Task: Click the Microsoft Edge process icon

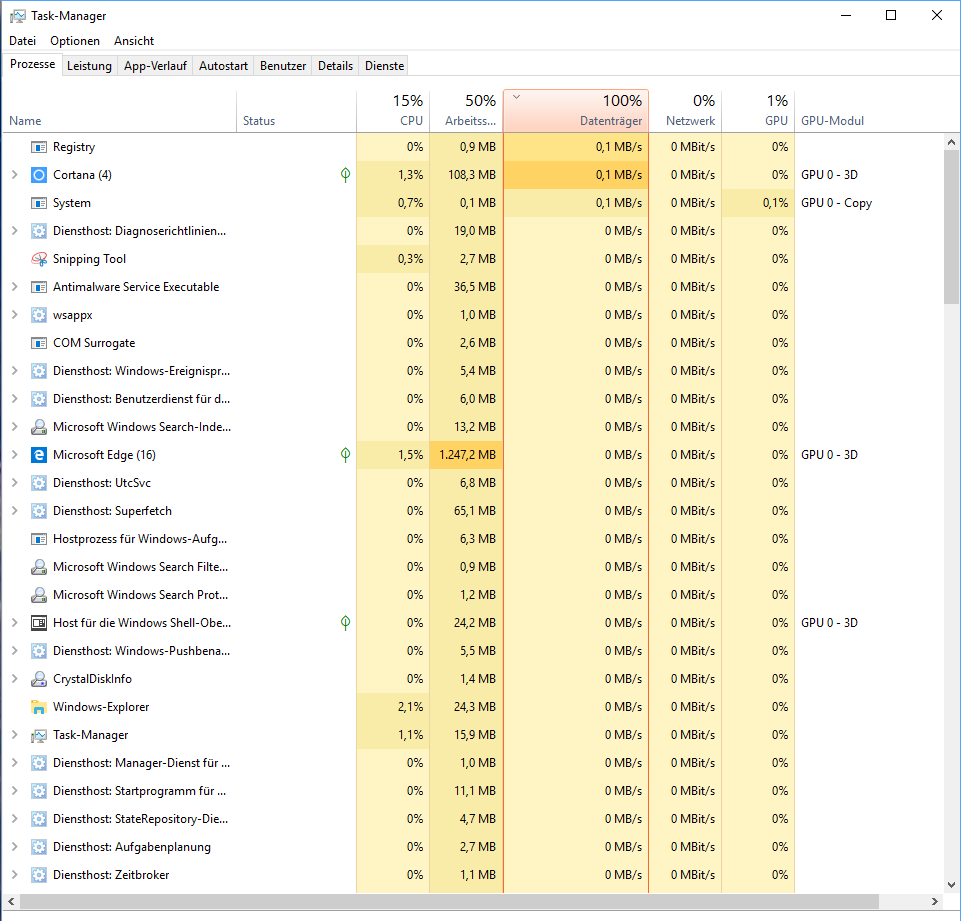Action: pos(39,455)
